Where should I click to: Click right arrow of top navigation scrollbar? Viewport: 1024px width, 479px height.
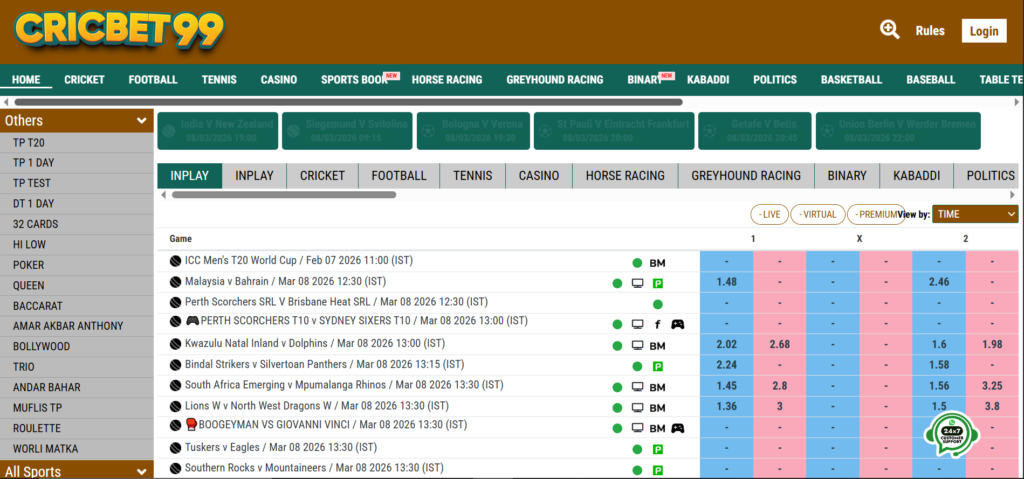(1017, 102)
